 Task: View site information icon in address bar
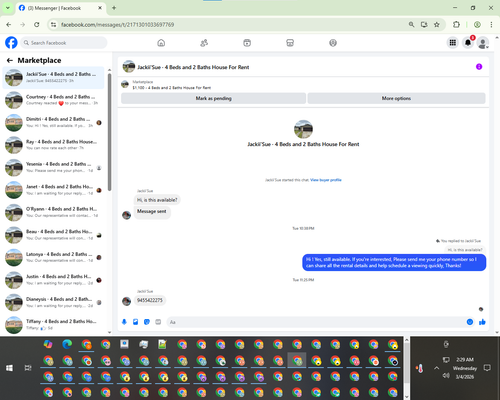53,24
